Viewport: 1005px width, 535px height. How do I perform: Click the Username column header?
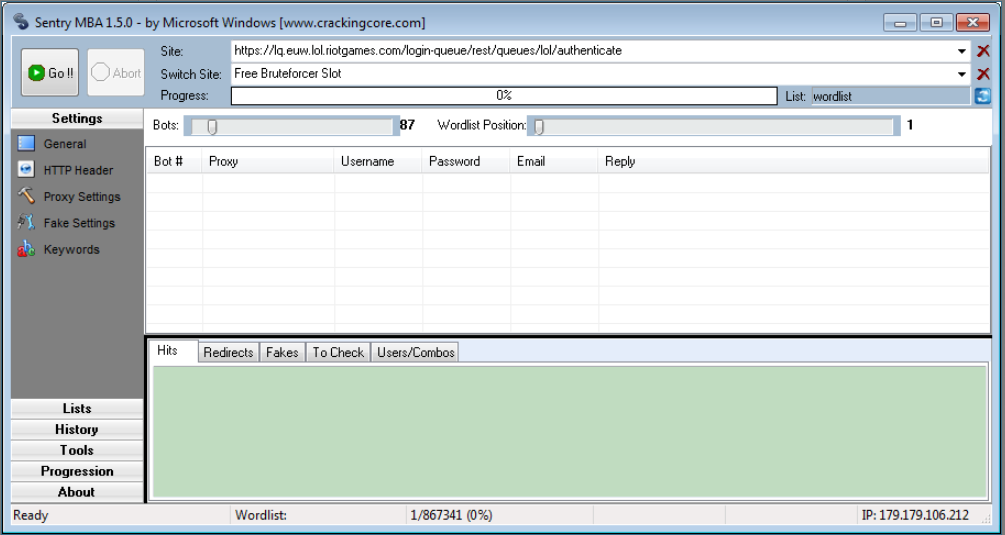point(367,161)
